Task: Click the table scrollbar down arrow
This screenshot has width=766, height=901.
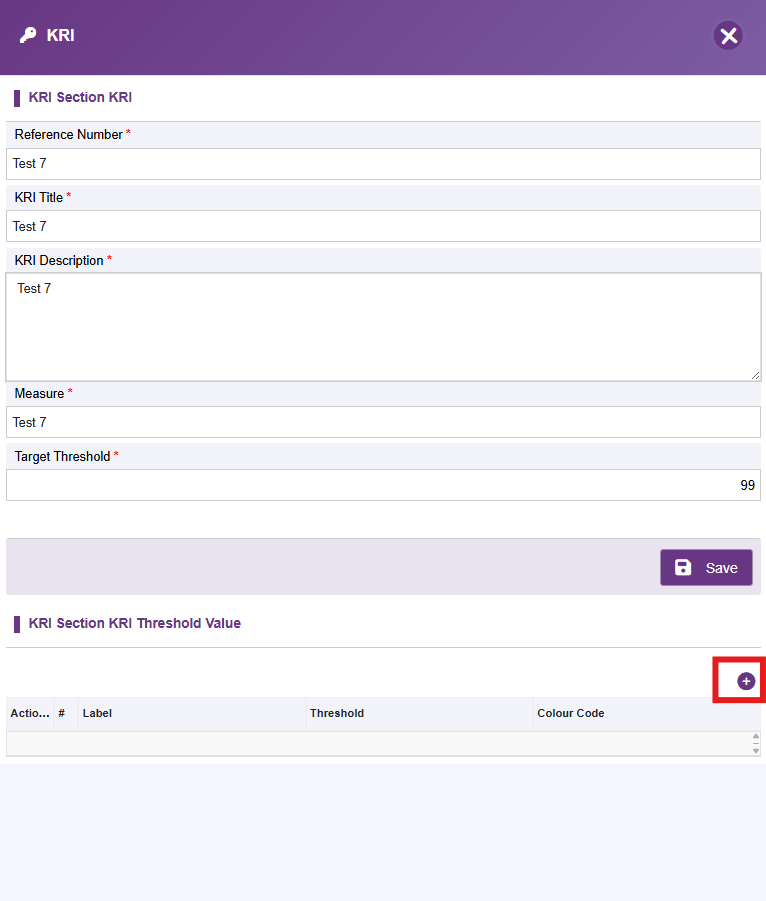Action: [756, 750]
